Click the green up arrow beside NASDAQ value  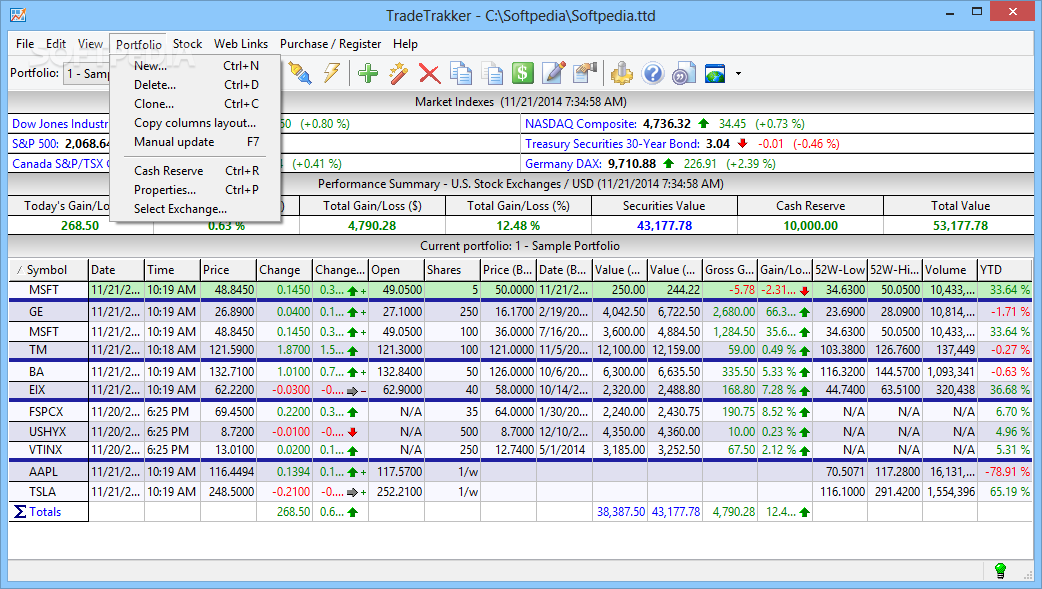tap(704, 124)
